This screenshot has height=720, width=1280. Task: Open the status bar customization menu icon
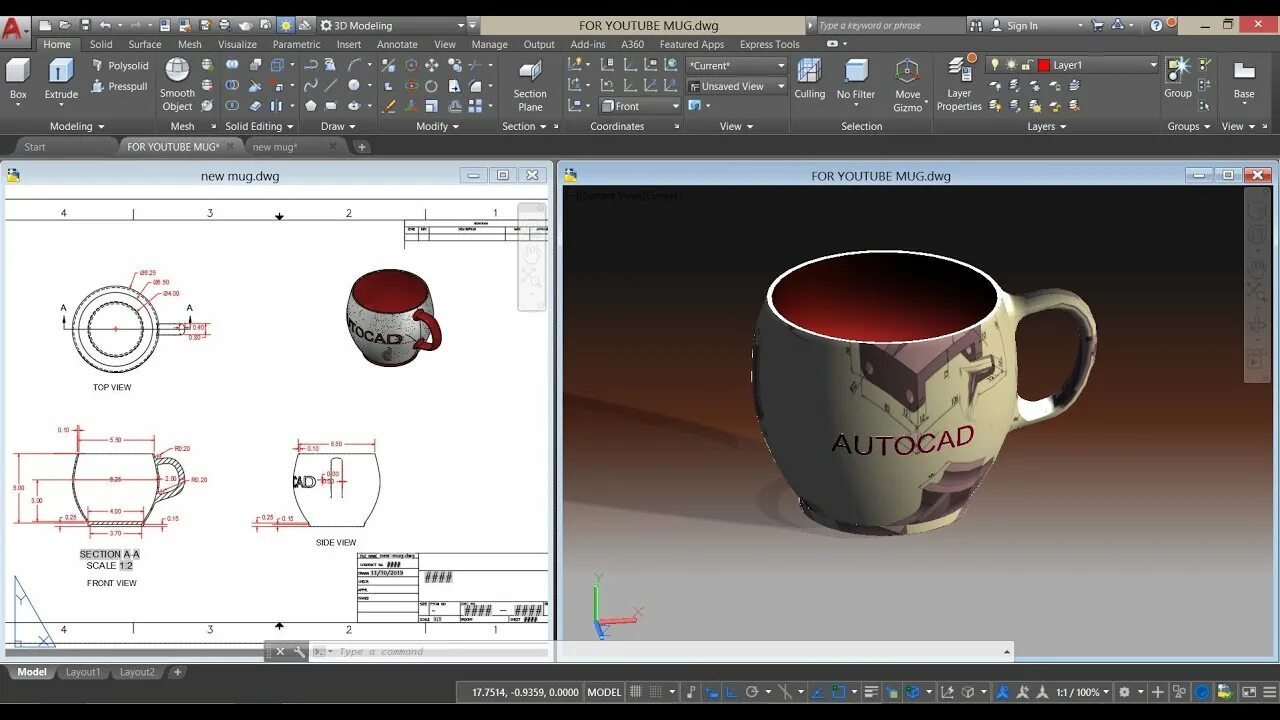point(1268,692)
